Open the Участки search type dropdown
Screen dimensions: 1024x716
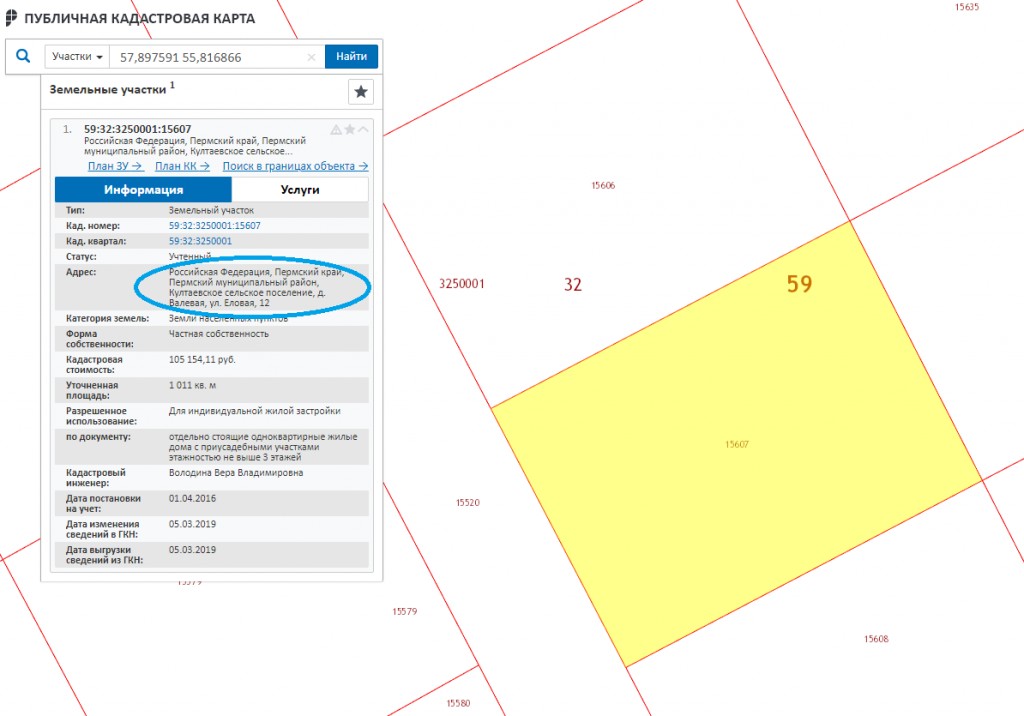click(x=77, y=57)
